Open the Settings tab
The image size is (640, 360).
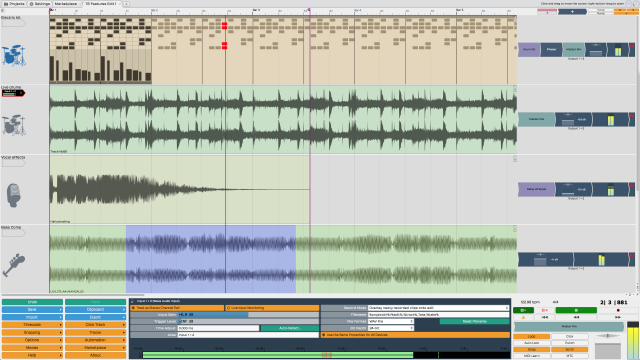coord(40,4)
